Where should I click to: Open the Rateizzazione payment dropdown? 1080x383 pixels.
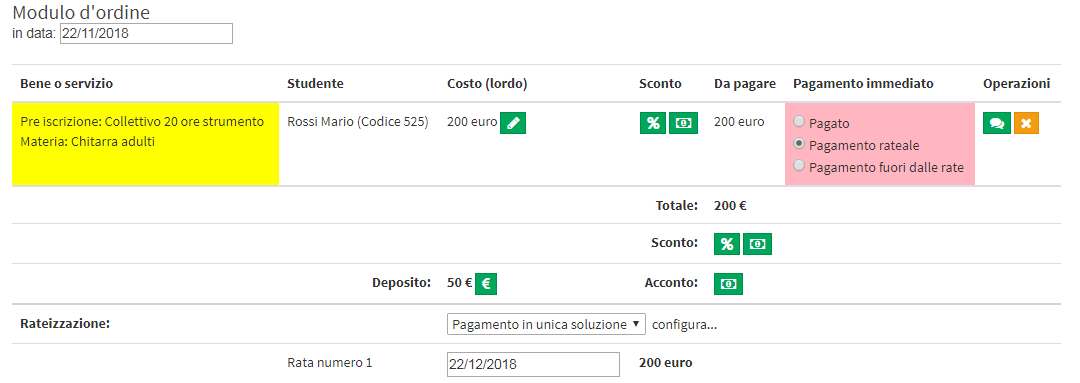click(x=546, y=324)
